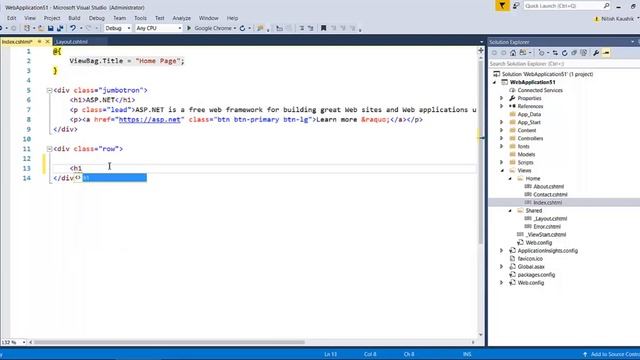Toggle the pin on Index.cshtml tab

pyautogui.click(x=40, y=42)
